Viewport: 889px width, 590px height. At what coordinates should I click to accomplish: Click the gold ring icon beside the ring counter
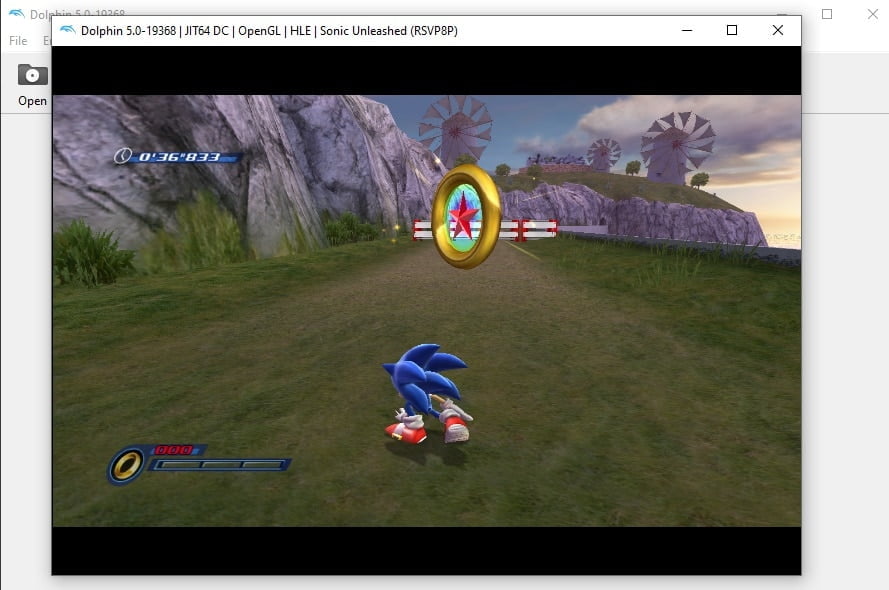[126, 465]
